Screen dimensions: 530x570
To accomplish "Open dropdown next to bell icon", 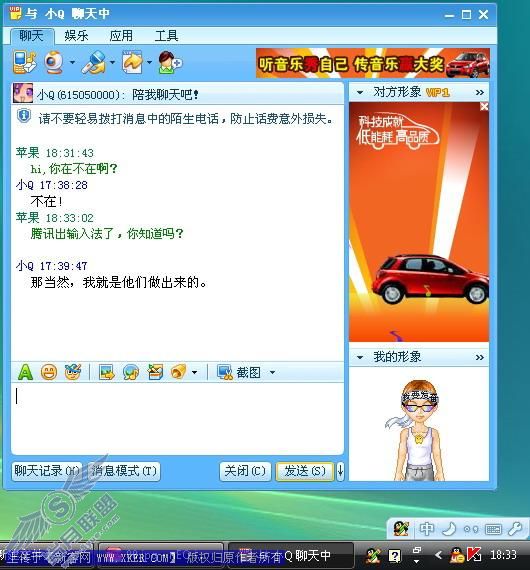I will [x=194, y=372].
